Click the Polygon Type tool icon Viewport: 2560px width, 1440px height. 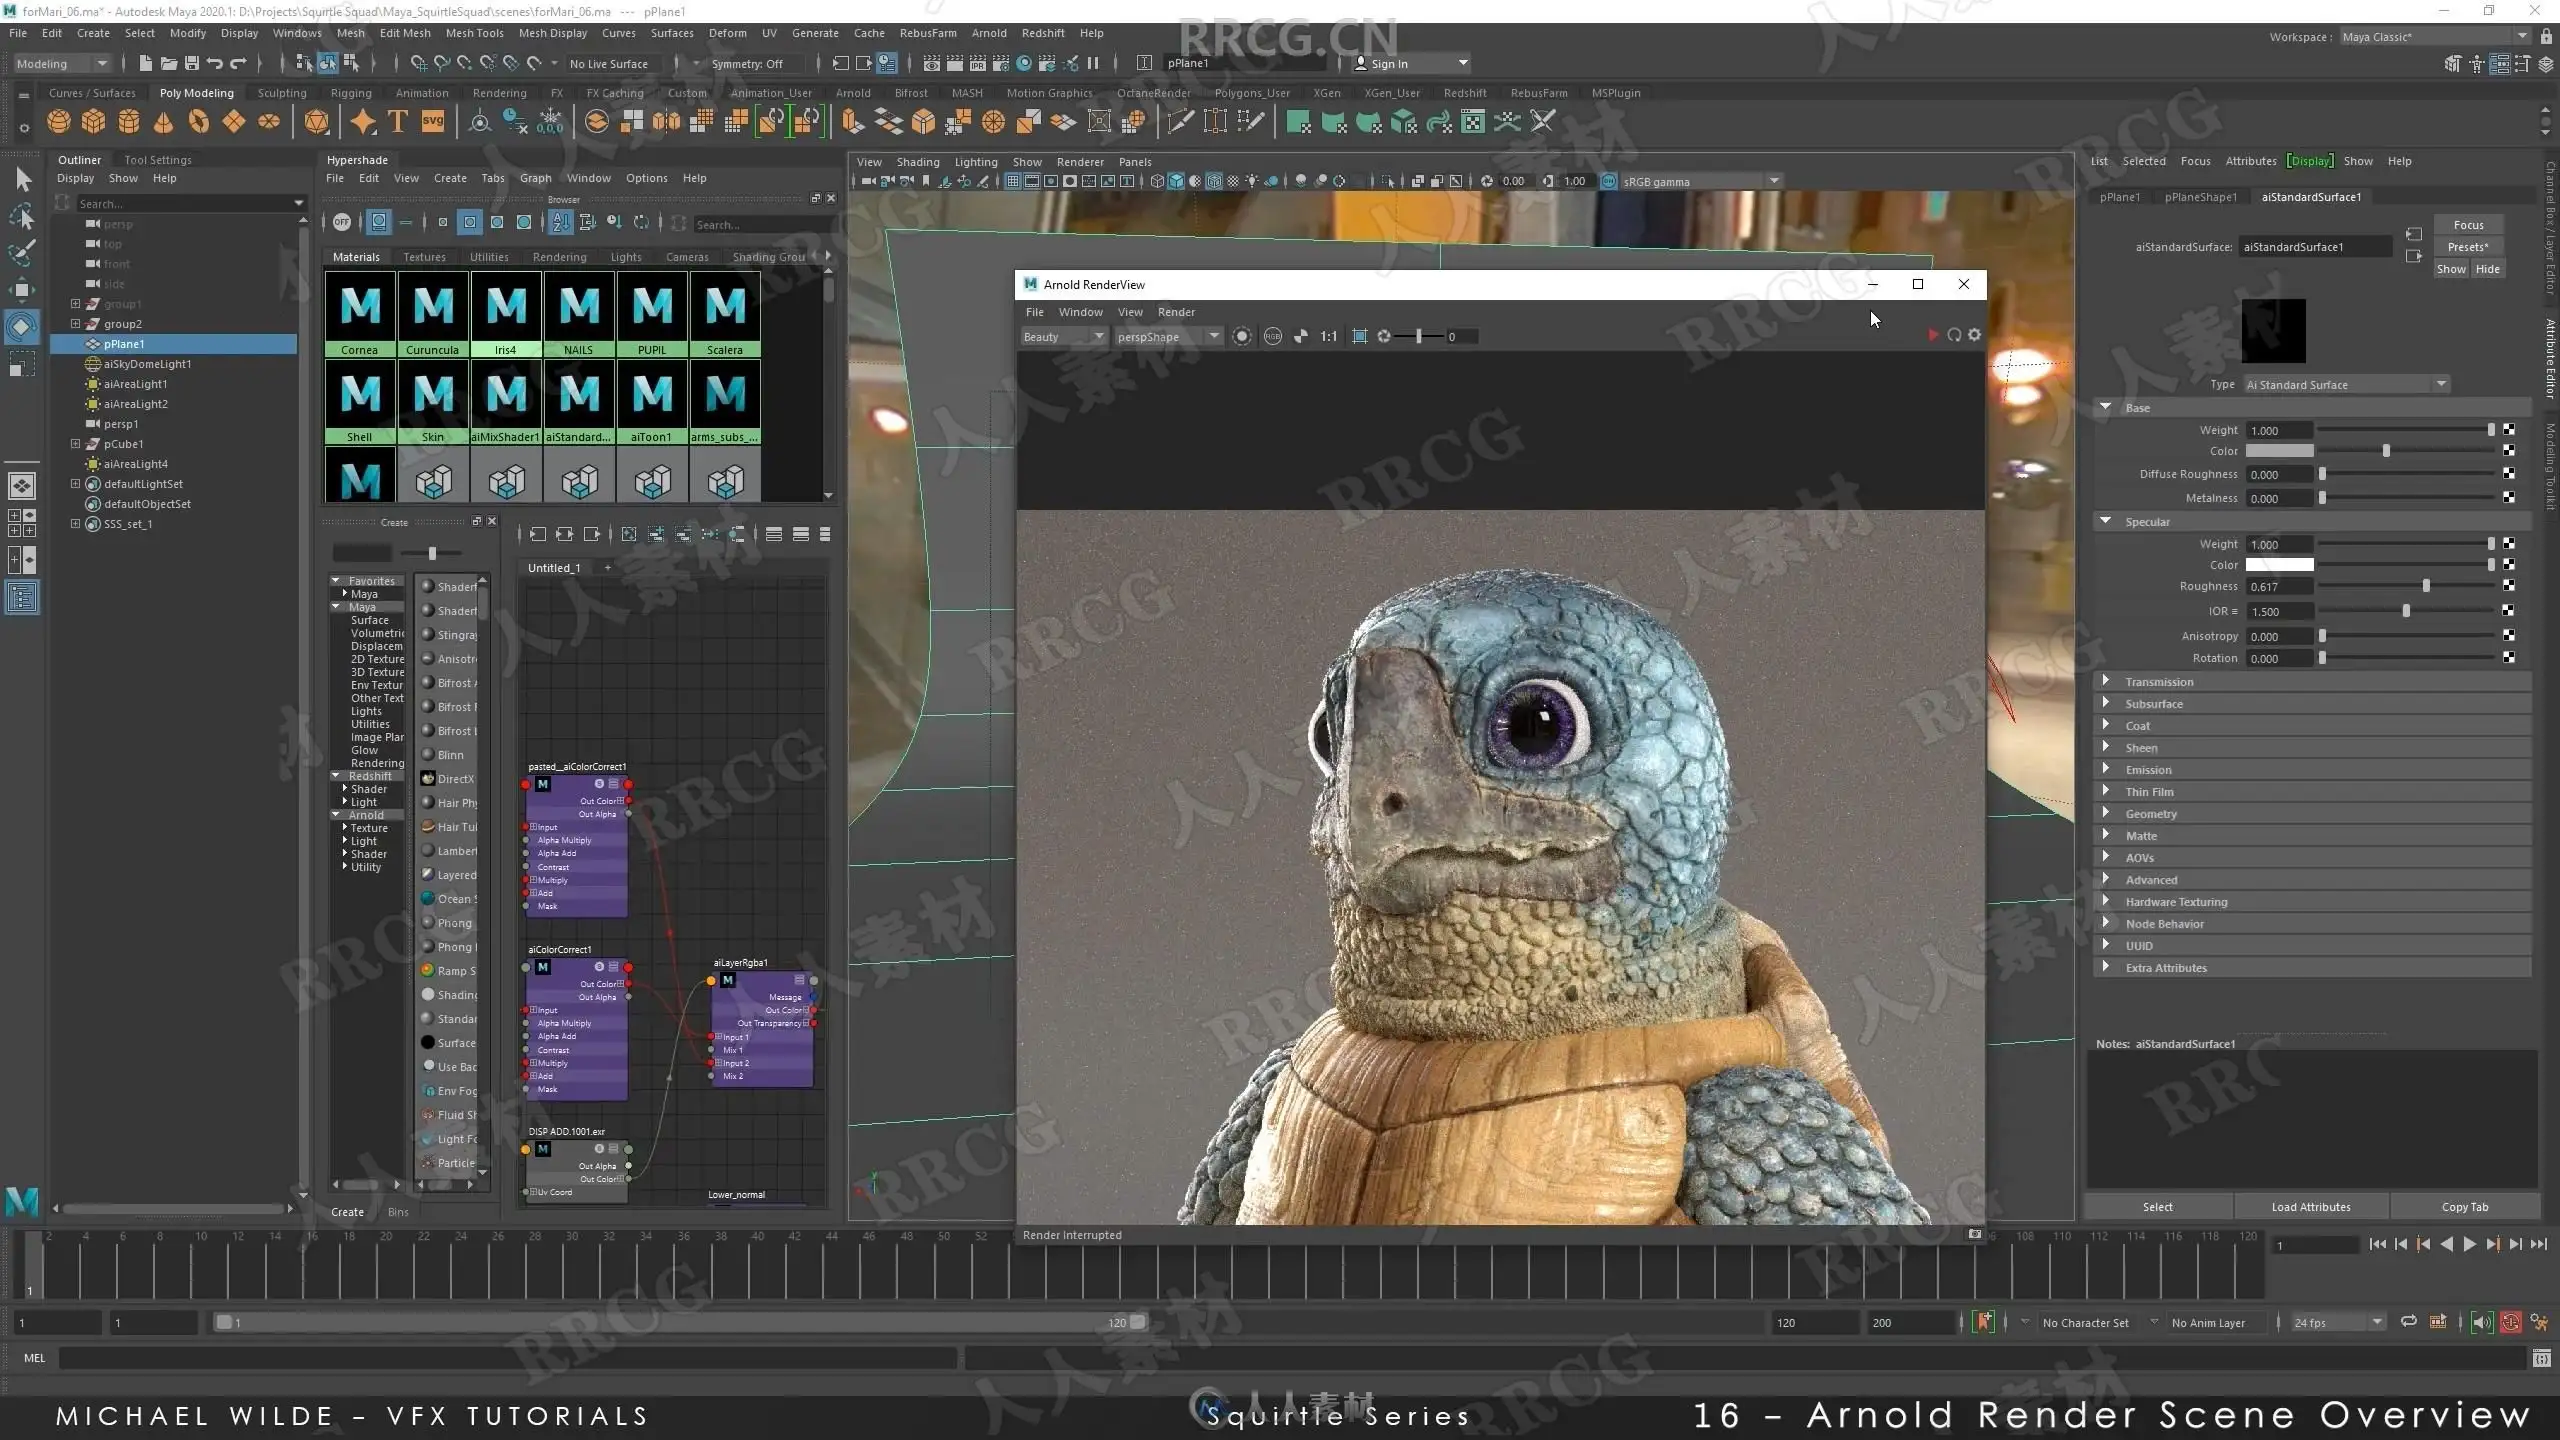[398, 122]
